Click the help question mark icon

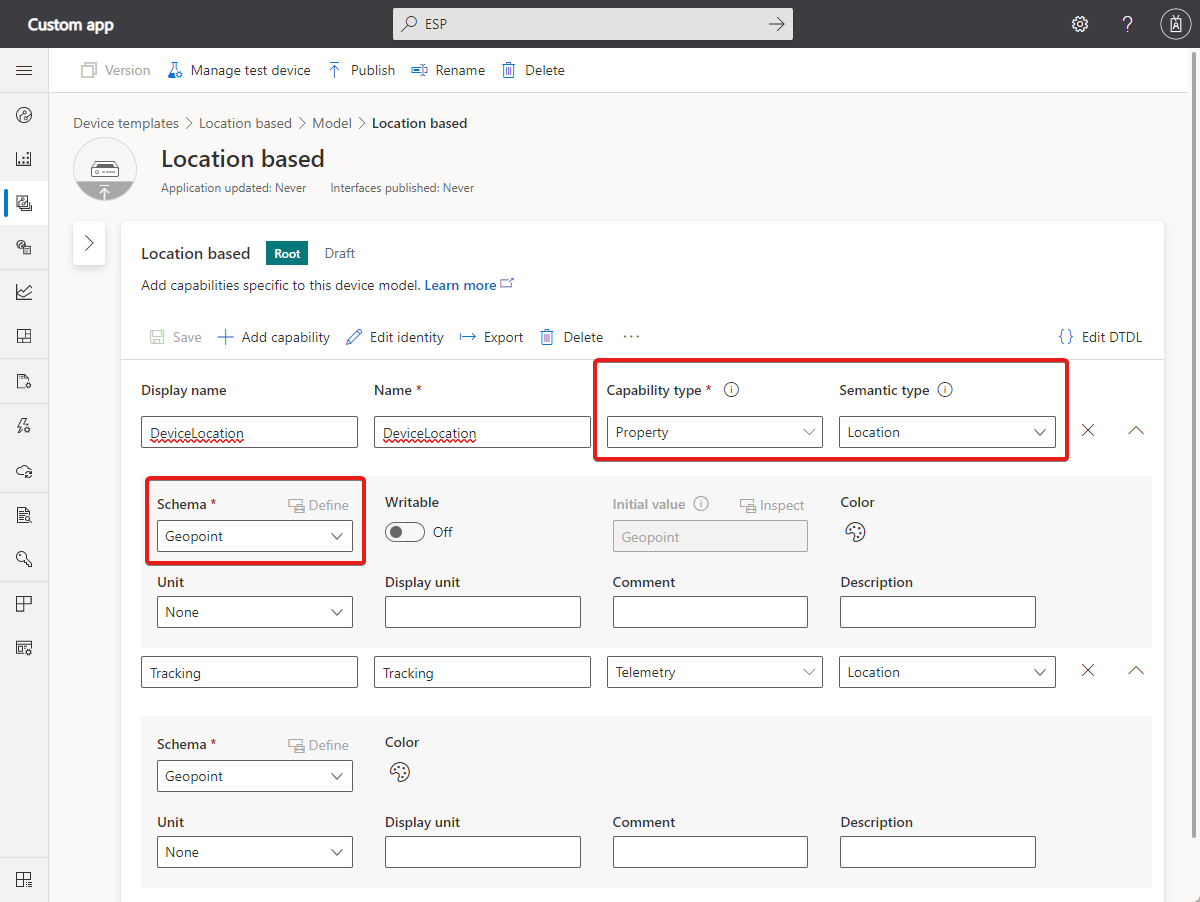1127,24
